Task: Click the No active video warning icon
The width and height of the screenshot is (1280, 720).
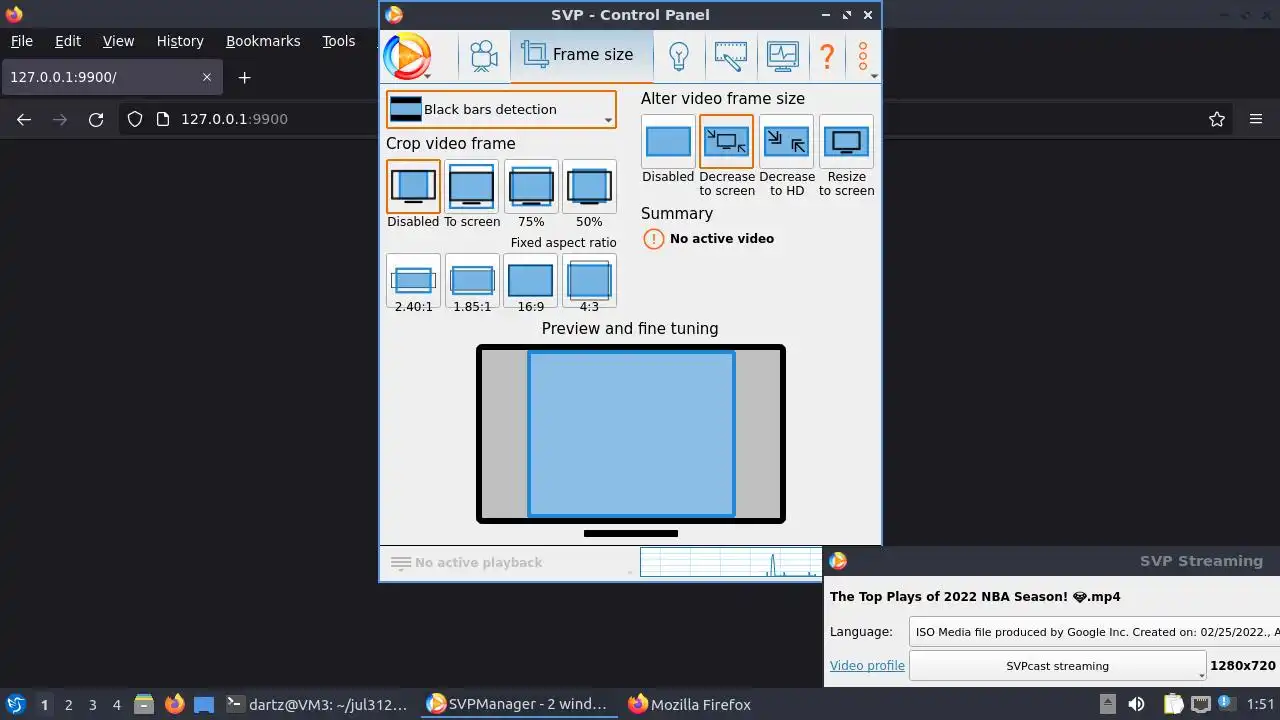Action: (653, 239)
